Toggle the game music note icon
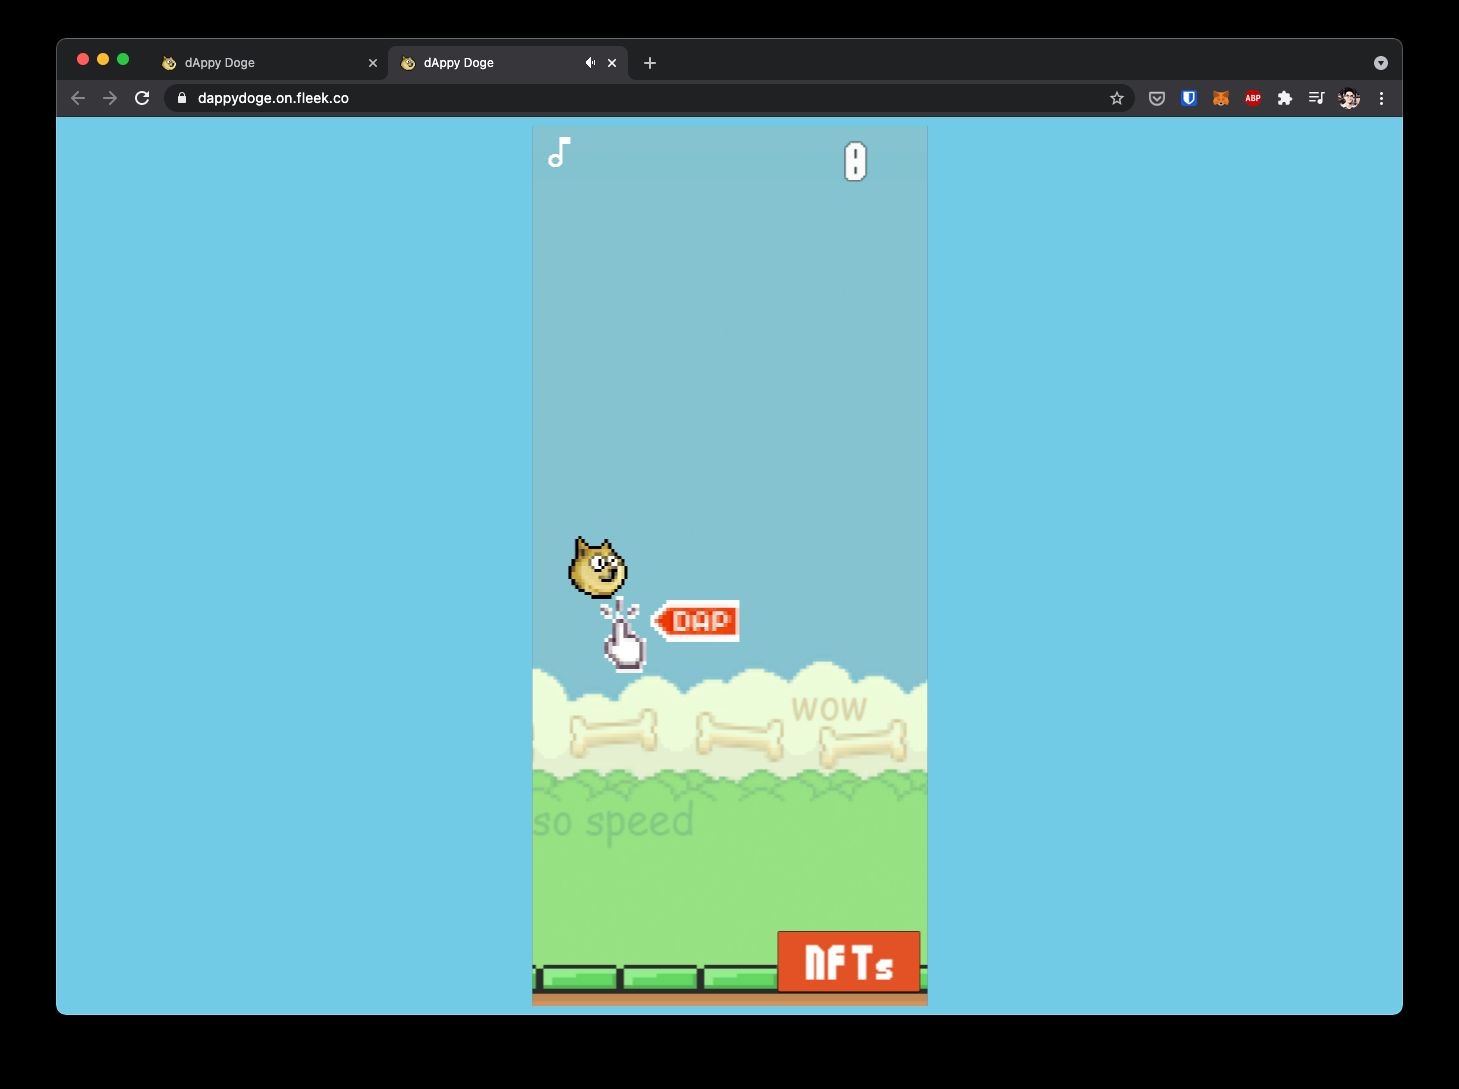 [x=559, y=153]
